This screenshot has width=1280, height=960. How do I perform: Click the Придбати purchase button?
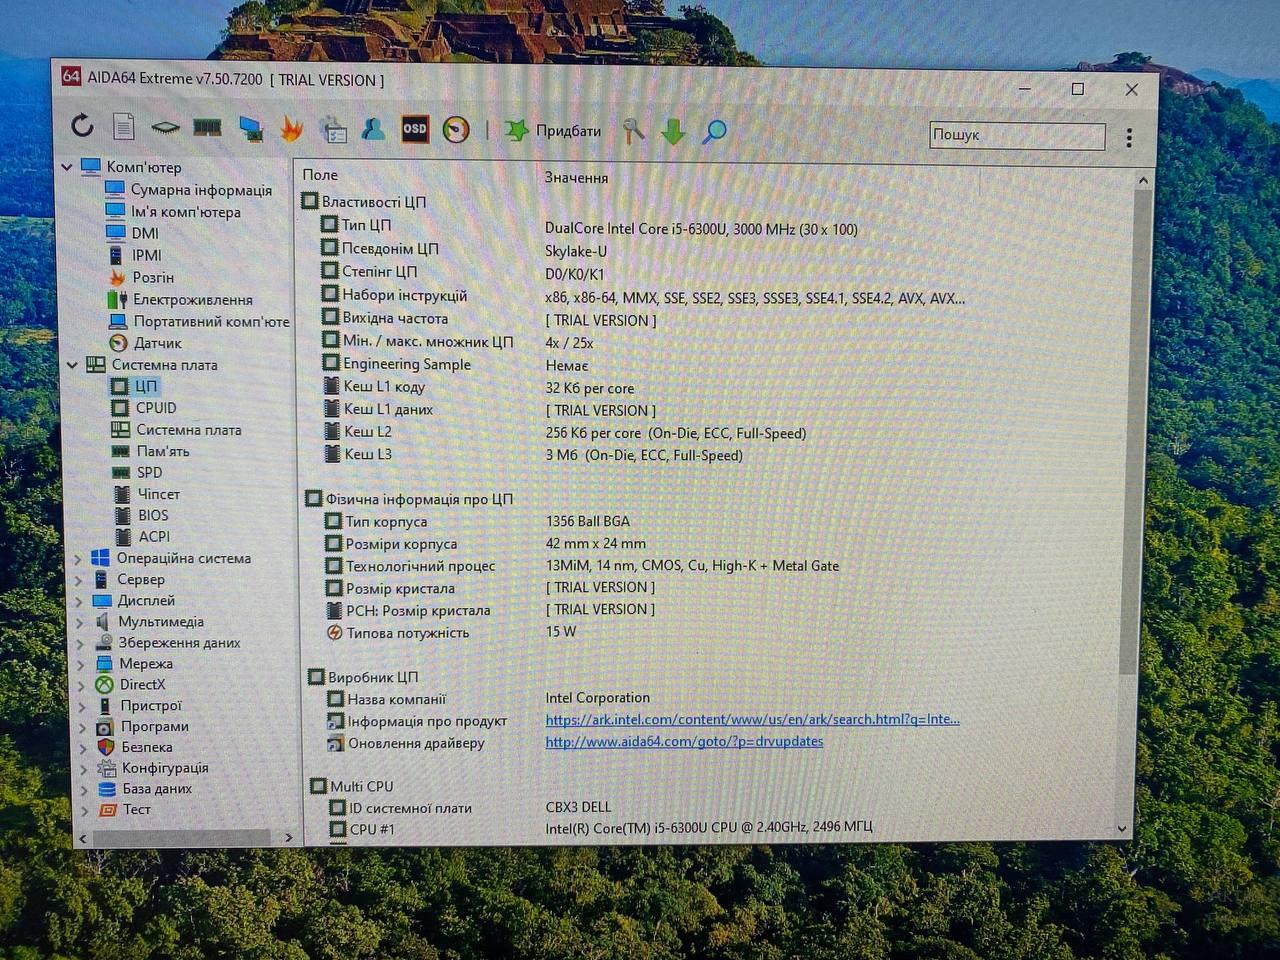(553, 131)
